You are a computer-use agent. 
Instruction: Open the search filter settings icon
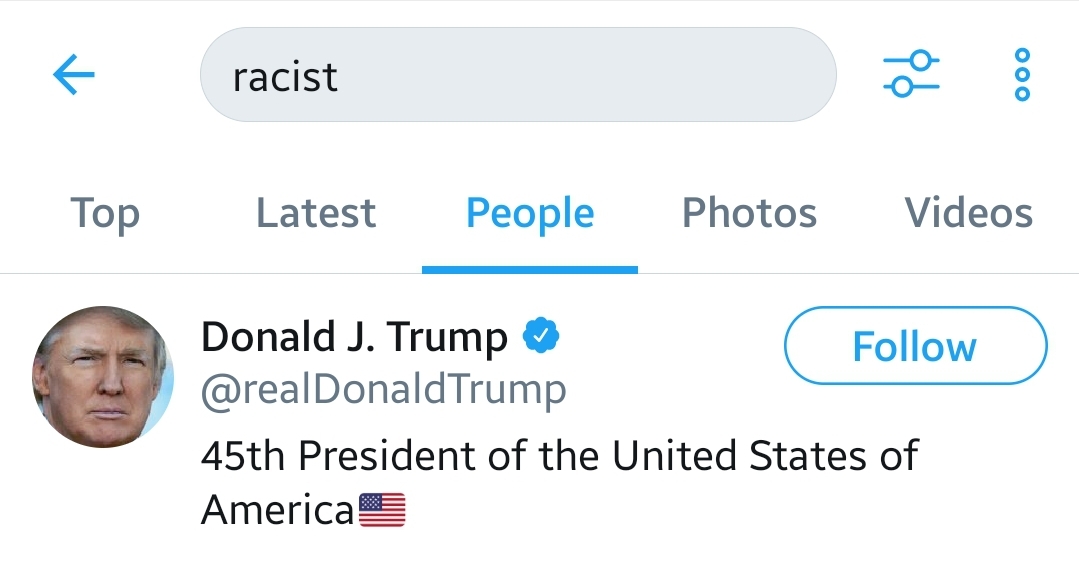click(x=910, y=75)
